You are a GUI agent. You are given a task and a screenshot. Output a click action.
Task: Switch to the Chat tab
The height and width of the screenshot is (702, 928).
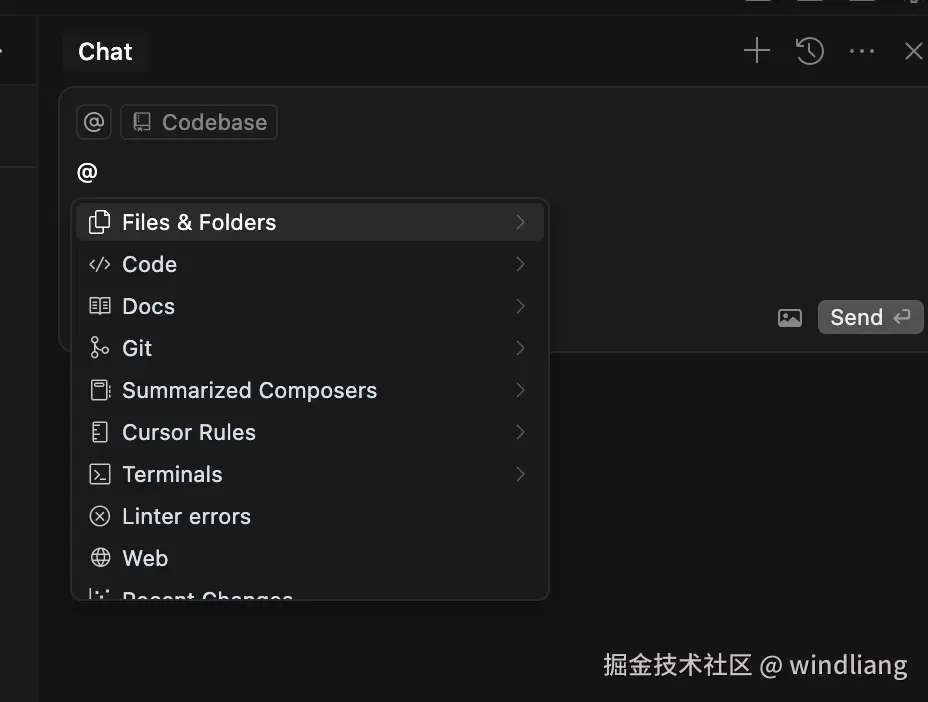(x=105, y=52)
